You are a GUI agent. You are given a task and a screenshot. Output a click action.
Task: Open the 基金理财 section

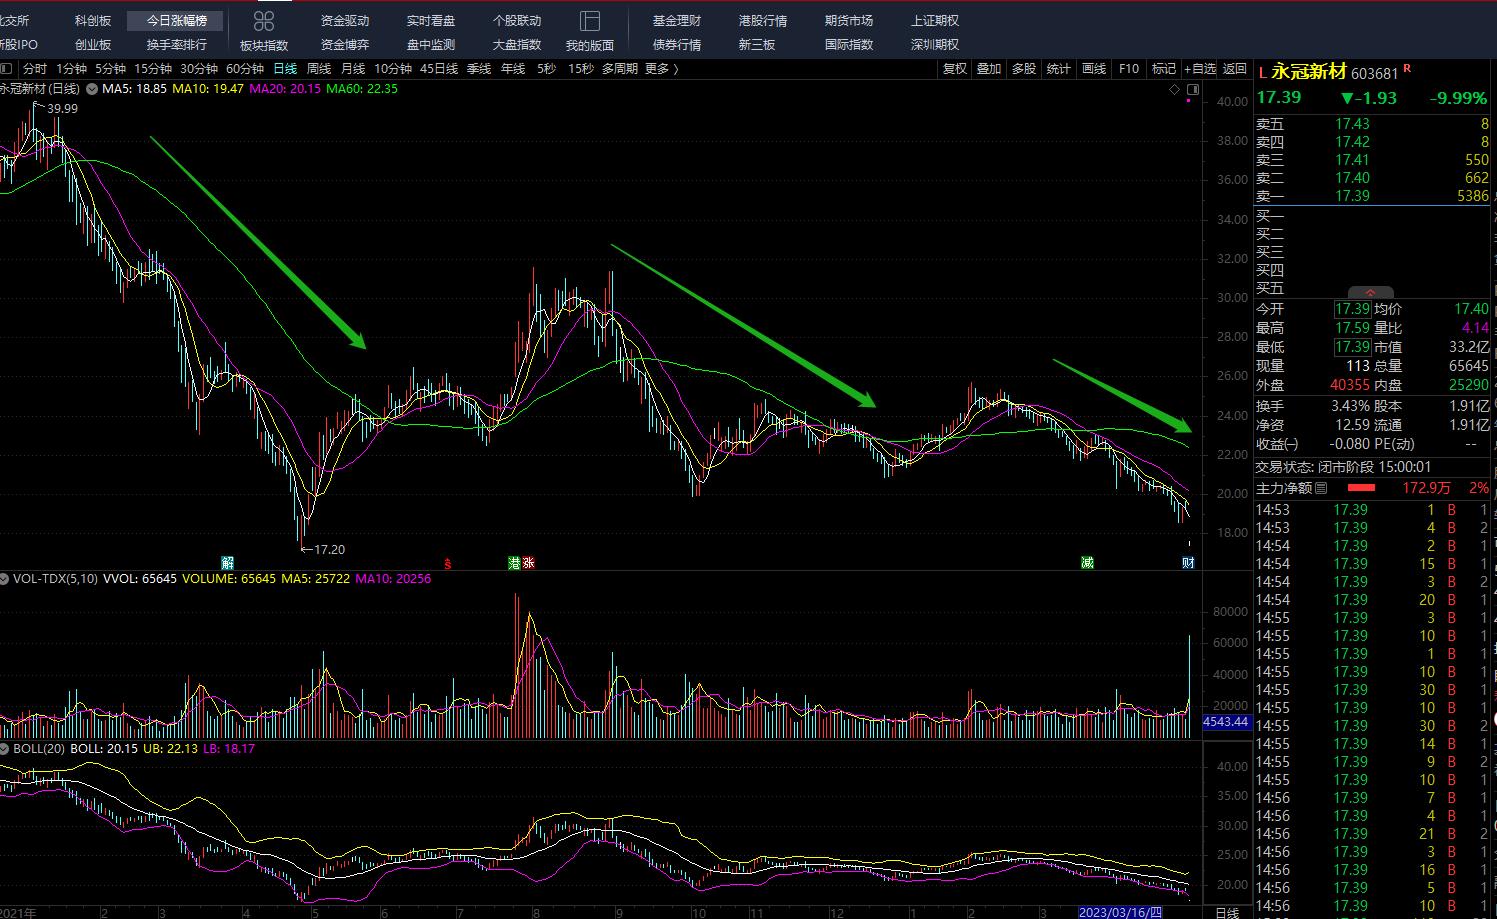[677, 21]
